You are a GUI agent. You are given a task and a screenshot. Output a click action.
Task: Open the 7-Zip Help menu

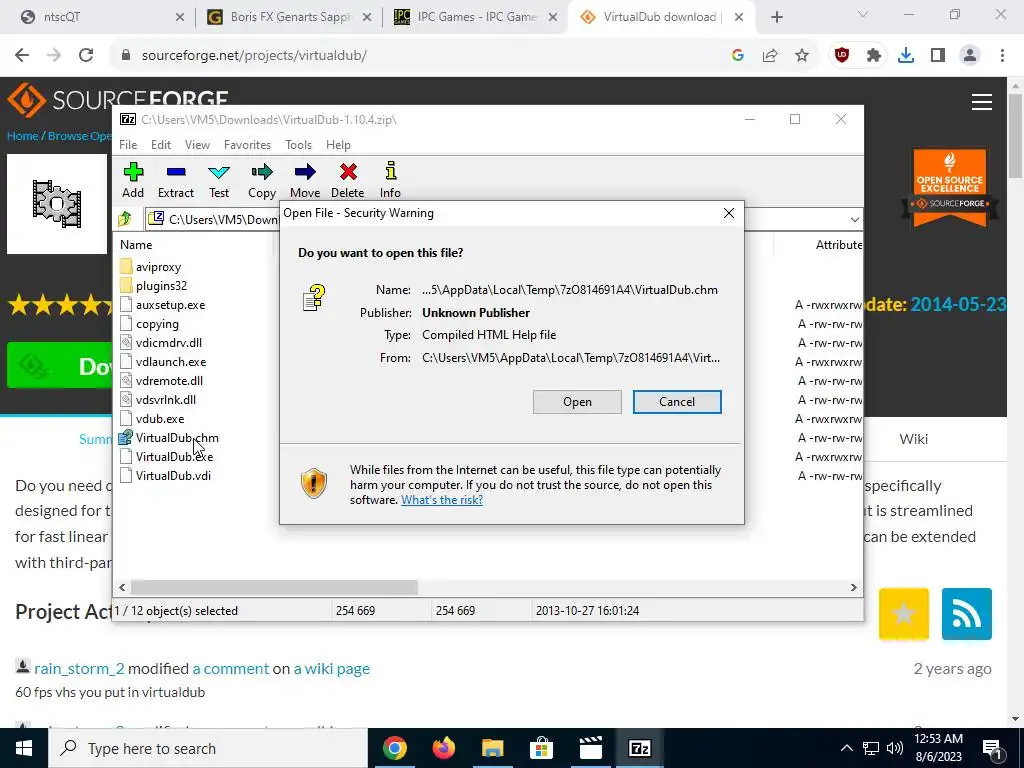[338, 145]
